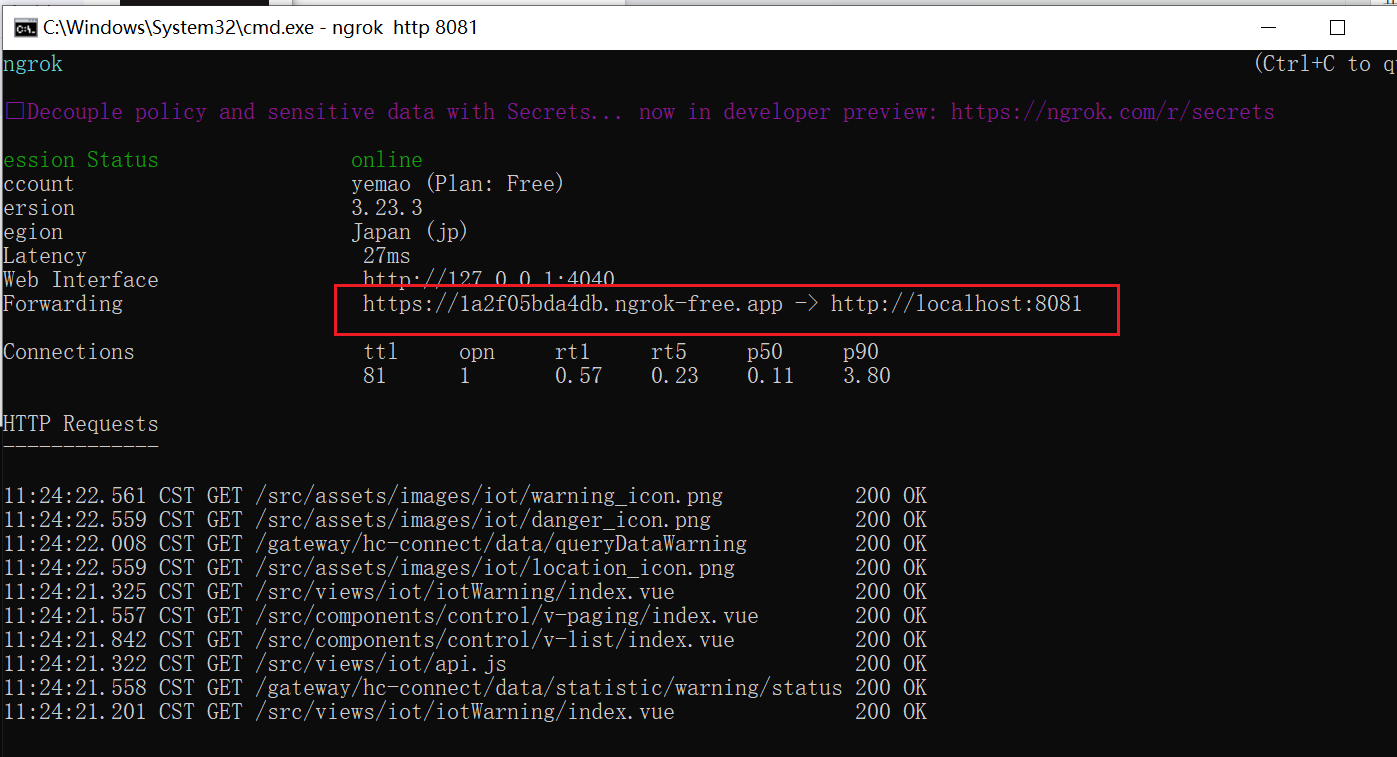Viewport: 1397px width, 757px height.
Task: Click the "p90" connections column header
Action: coord(861,352)
